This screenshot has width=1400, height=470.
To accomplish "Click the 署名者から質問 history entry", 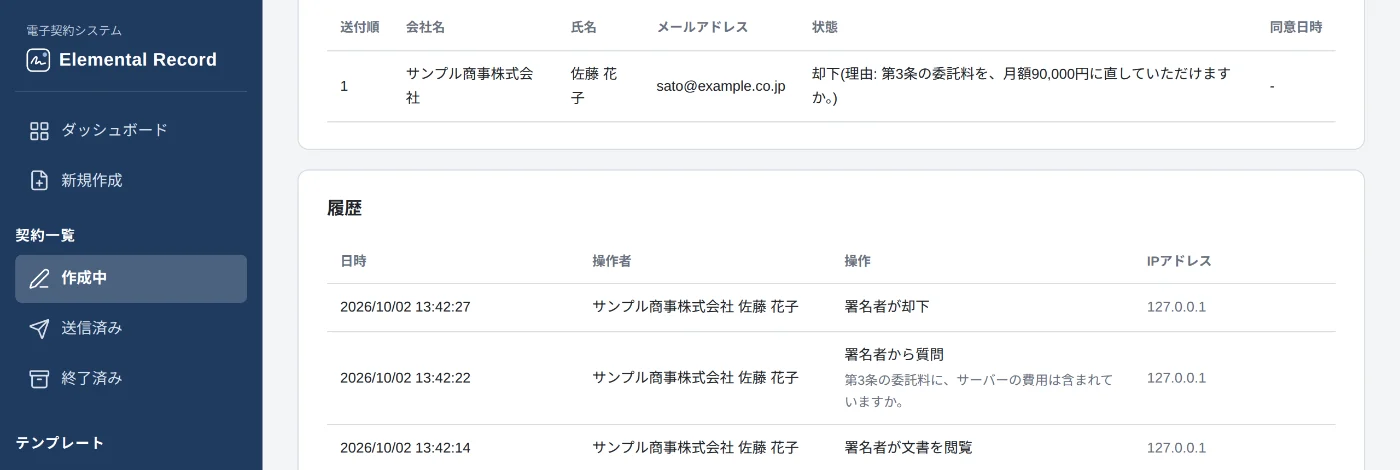I will click(894, 354).
